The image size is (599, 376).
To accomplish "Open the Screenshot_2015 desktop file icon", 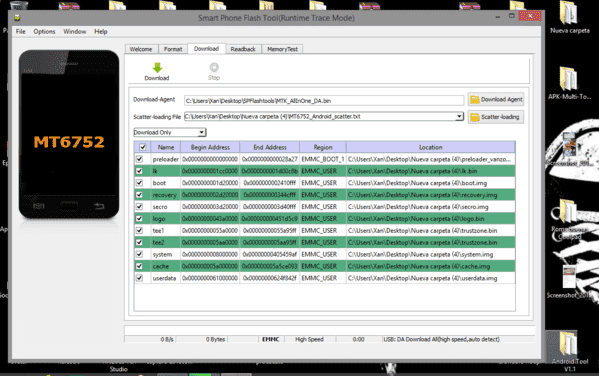I will tap(569, 282).
